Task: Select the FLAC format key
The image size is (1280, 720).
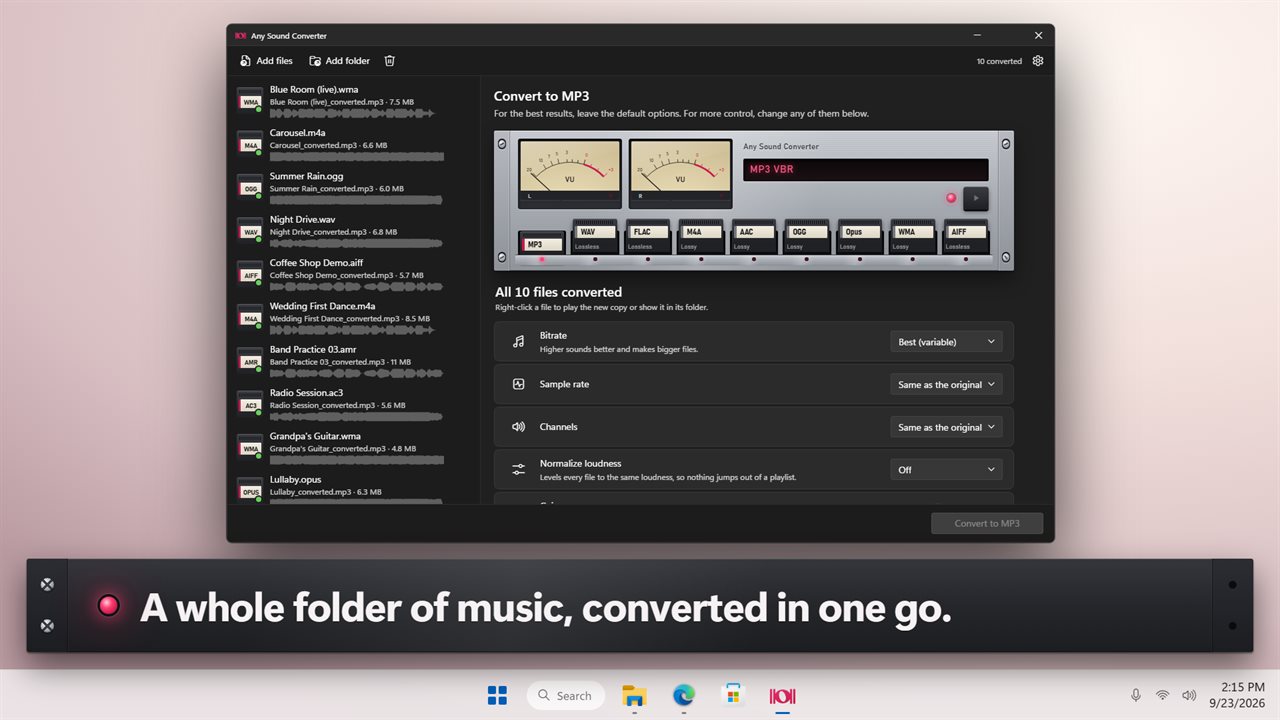Action: click(648, 237)
